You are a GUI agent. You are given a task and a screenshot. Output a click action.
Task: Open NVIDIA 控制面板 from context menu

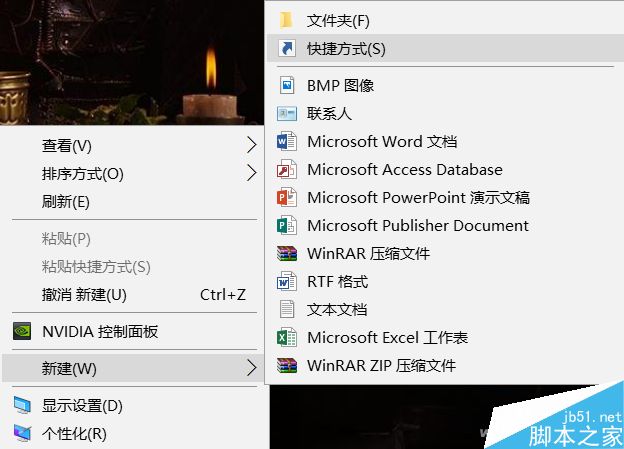pos(133,331)
